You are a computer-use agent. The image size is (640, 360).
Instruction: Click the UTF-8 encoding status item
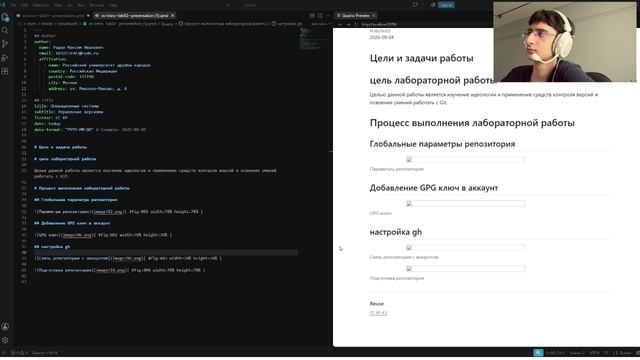594,353
